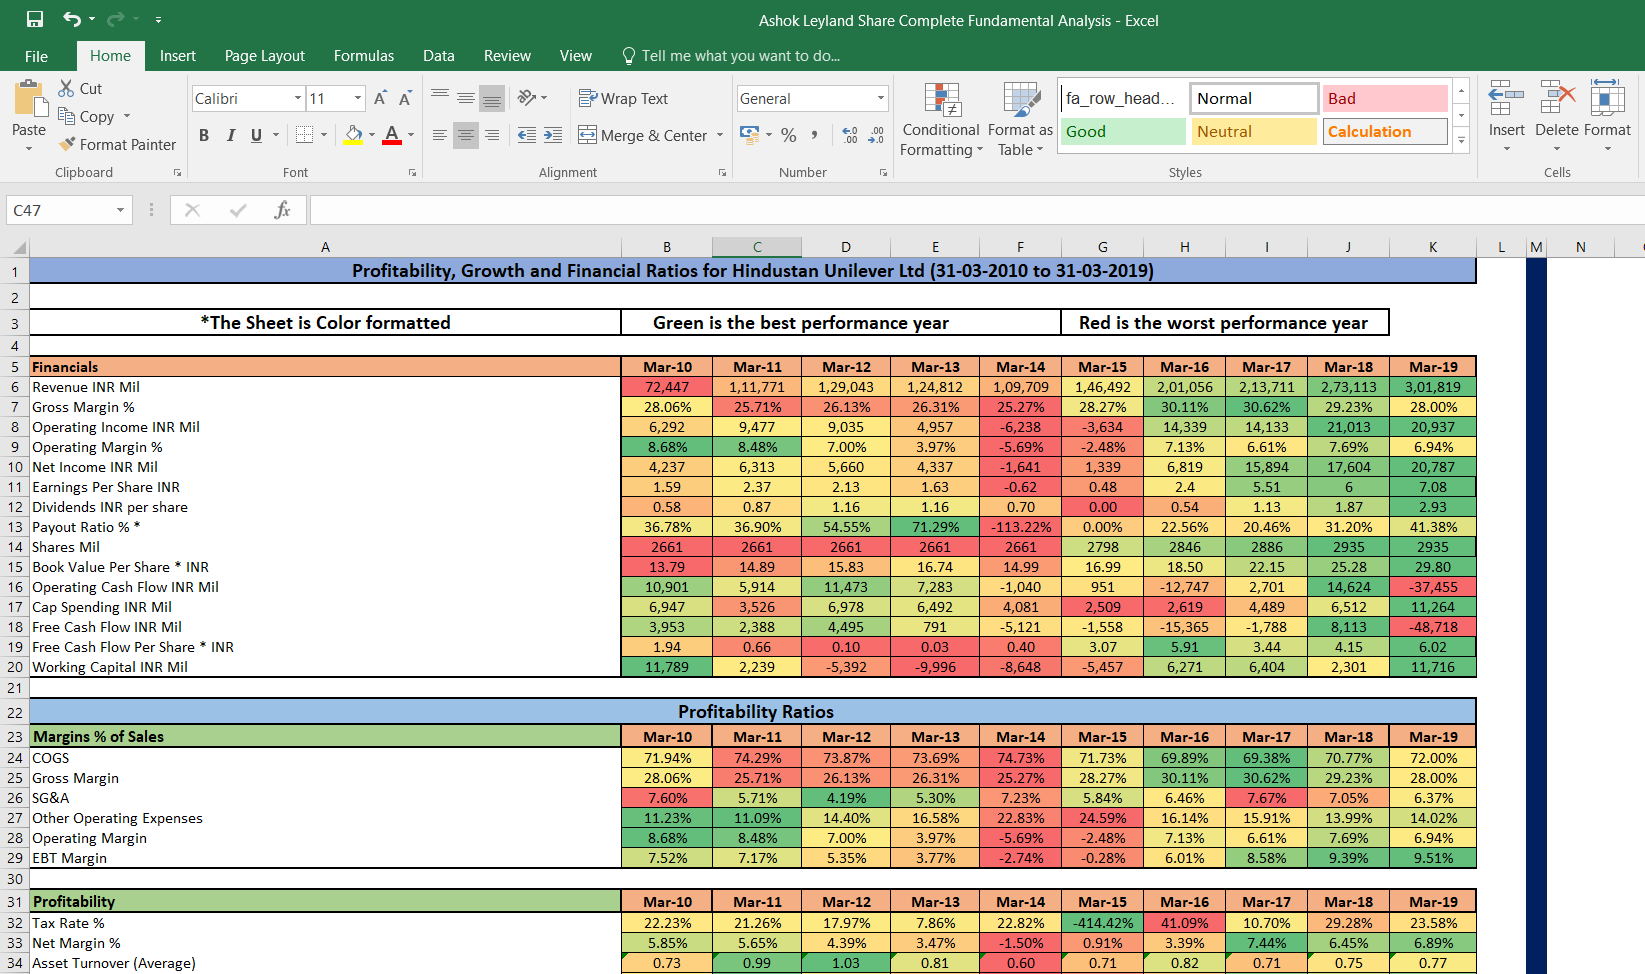Toggle Align Left
Viewport: 1645px width, 974px height.
(440, 135)
